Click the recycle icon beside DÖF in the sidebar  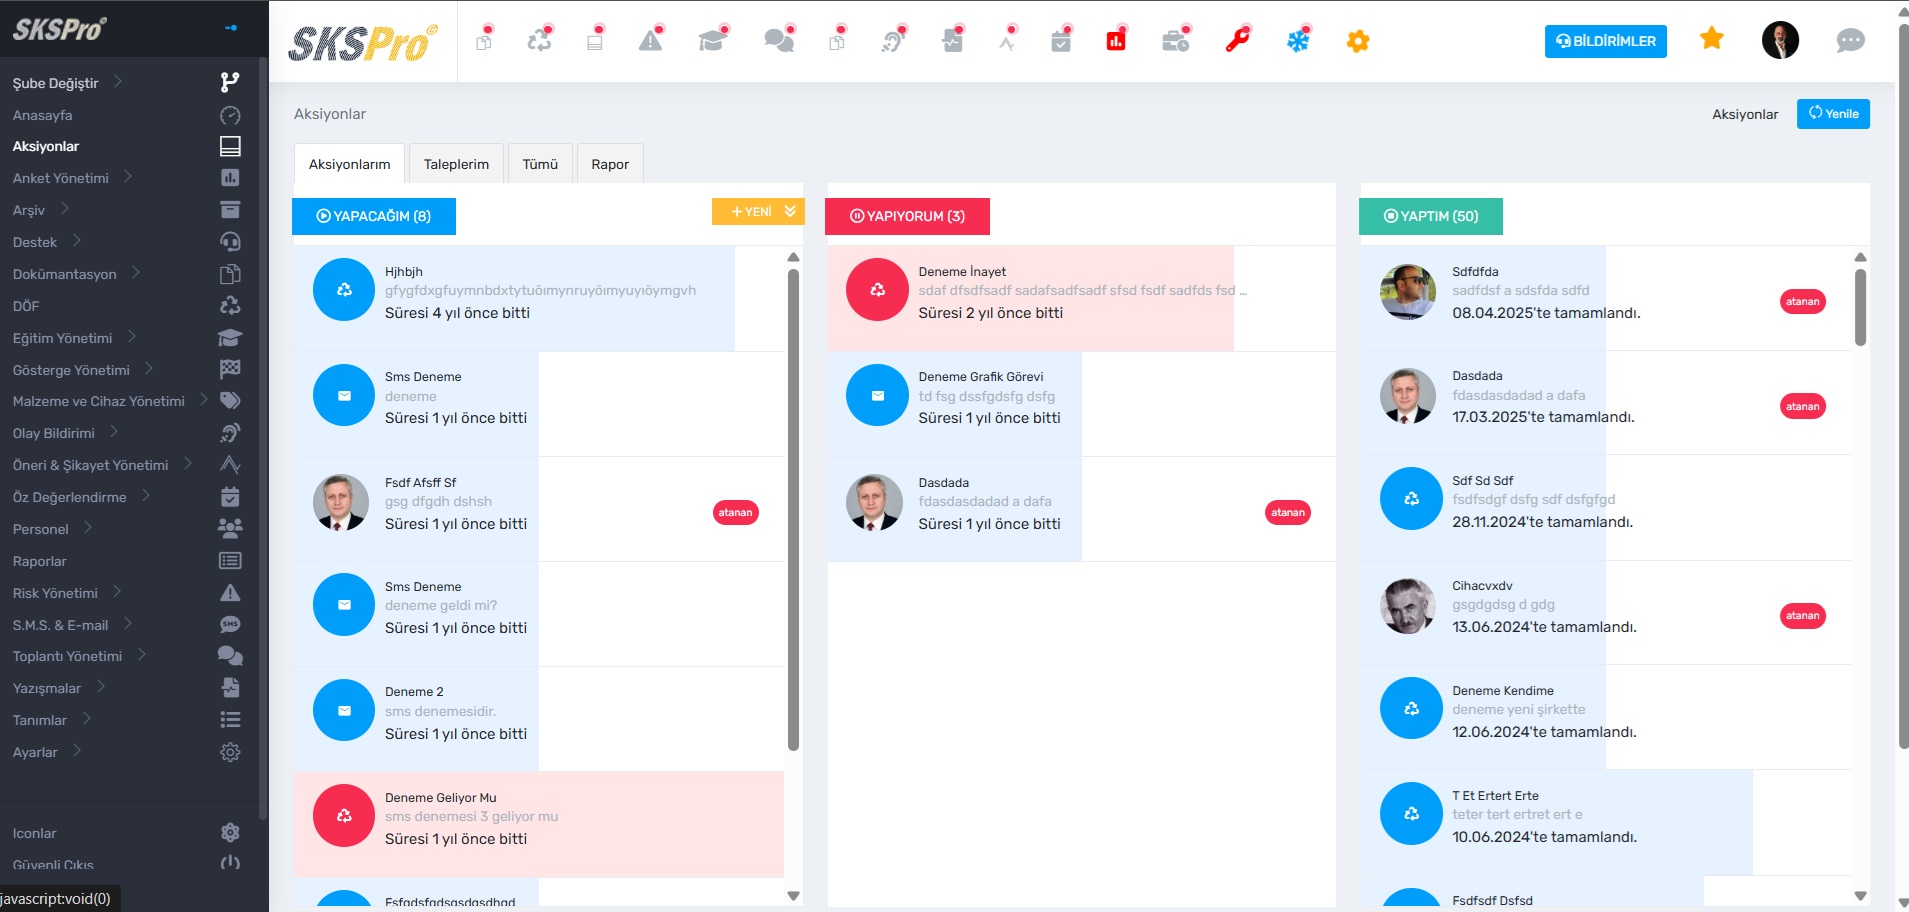tap(230, 305)
